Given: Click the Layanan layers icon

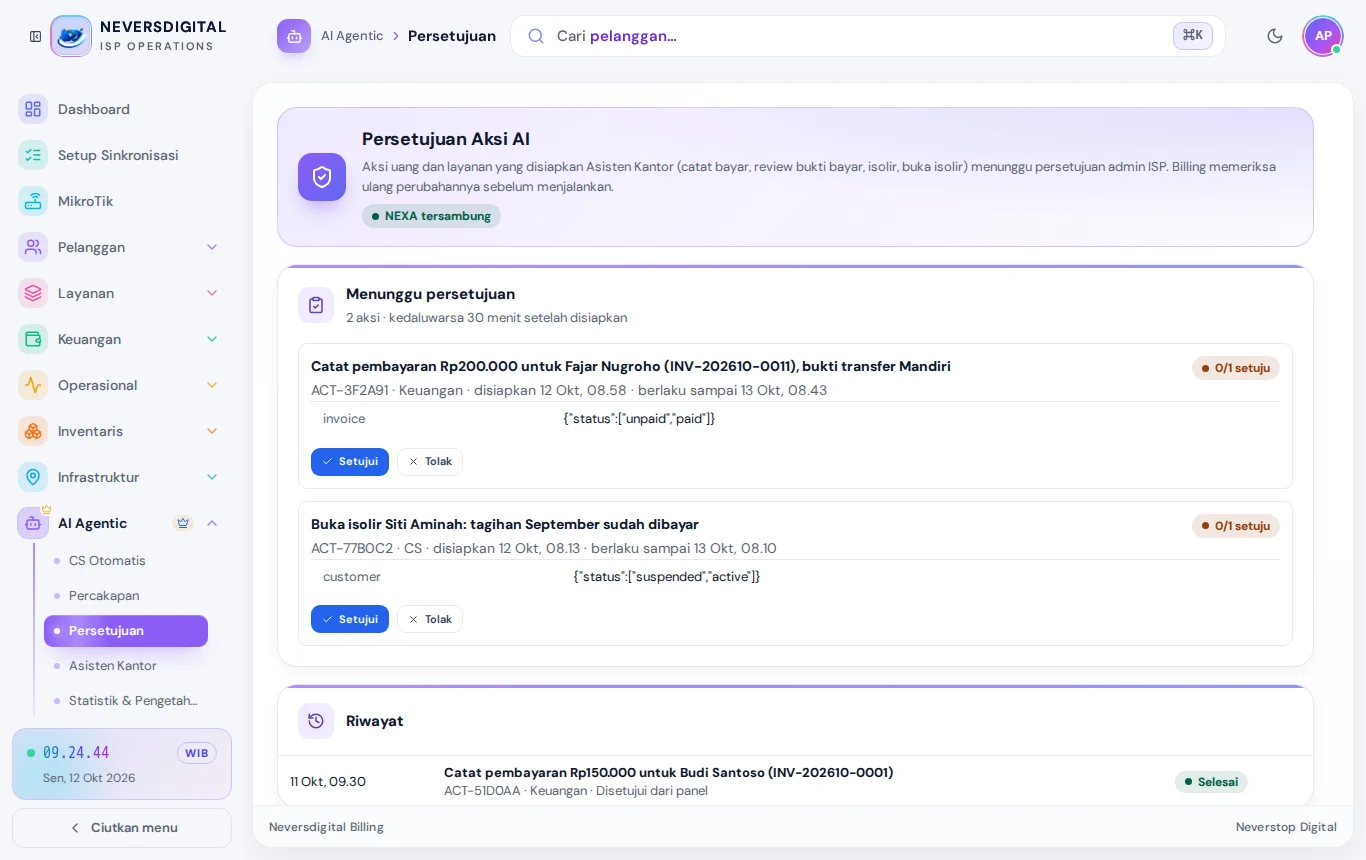Looking at the screenshot, I should tap(33, 293).
